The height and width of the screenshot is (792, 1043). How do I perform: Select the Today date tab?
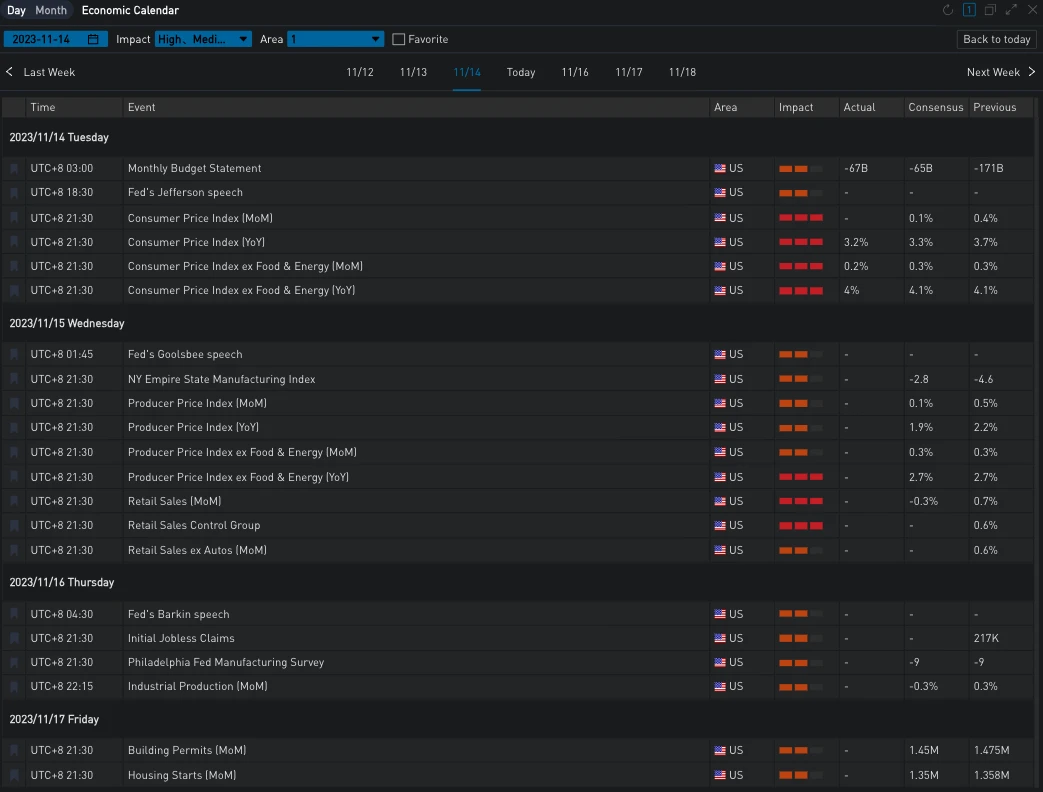pos(520,72)
